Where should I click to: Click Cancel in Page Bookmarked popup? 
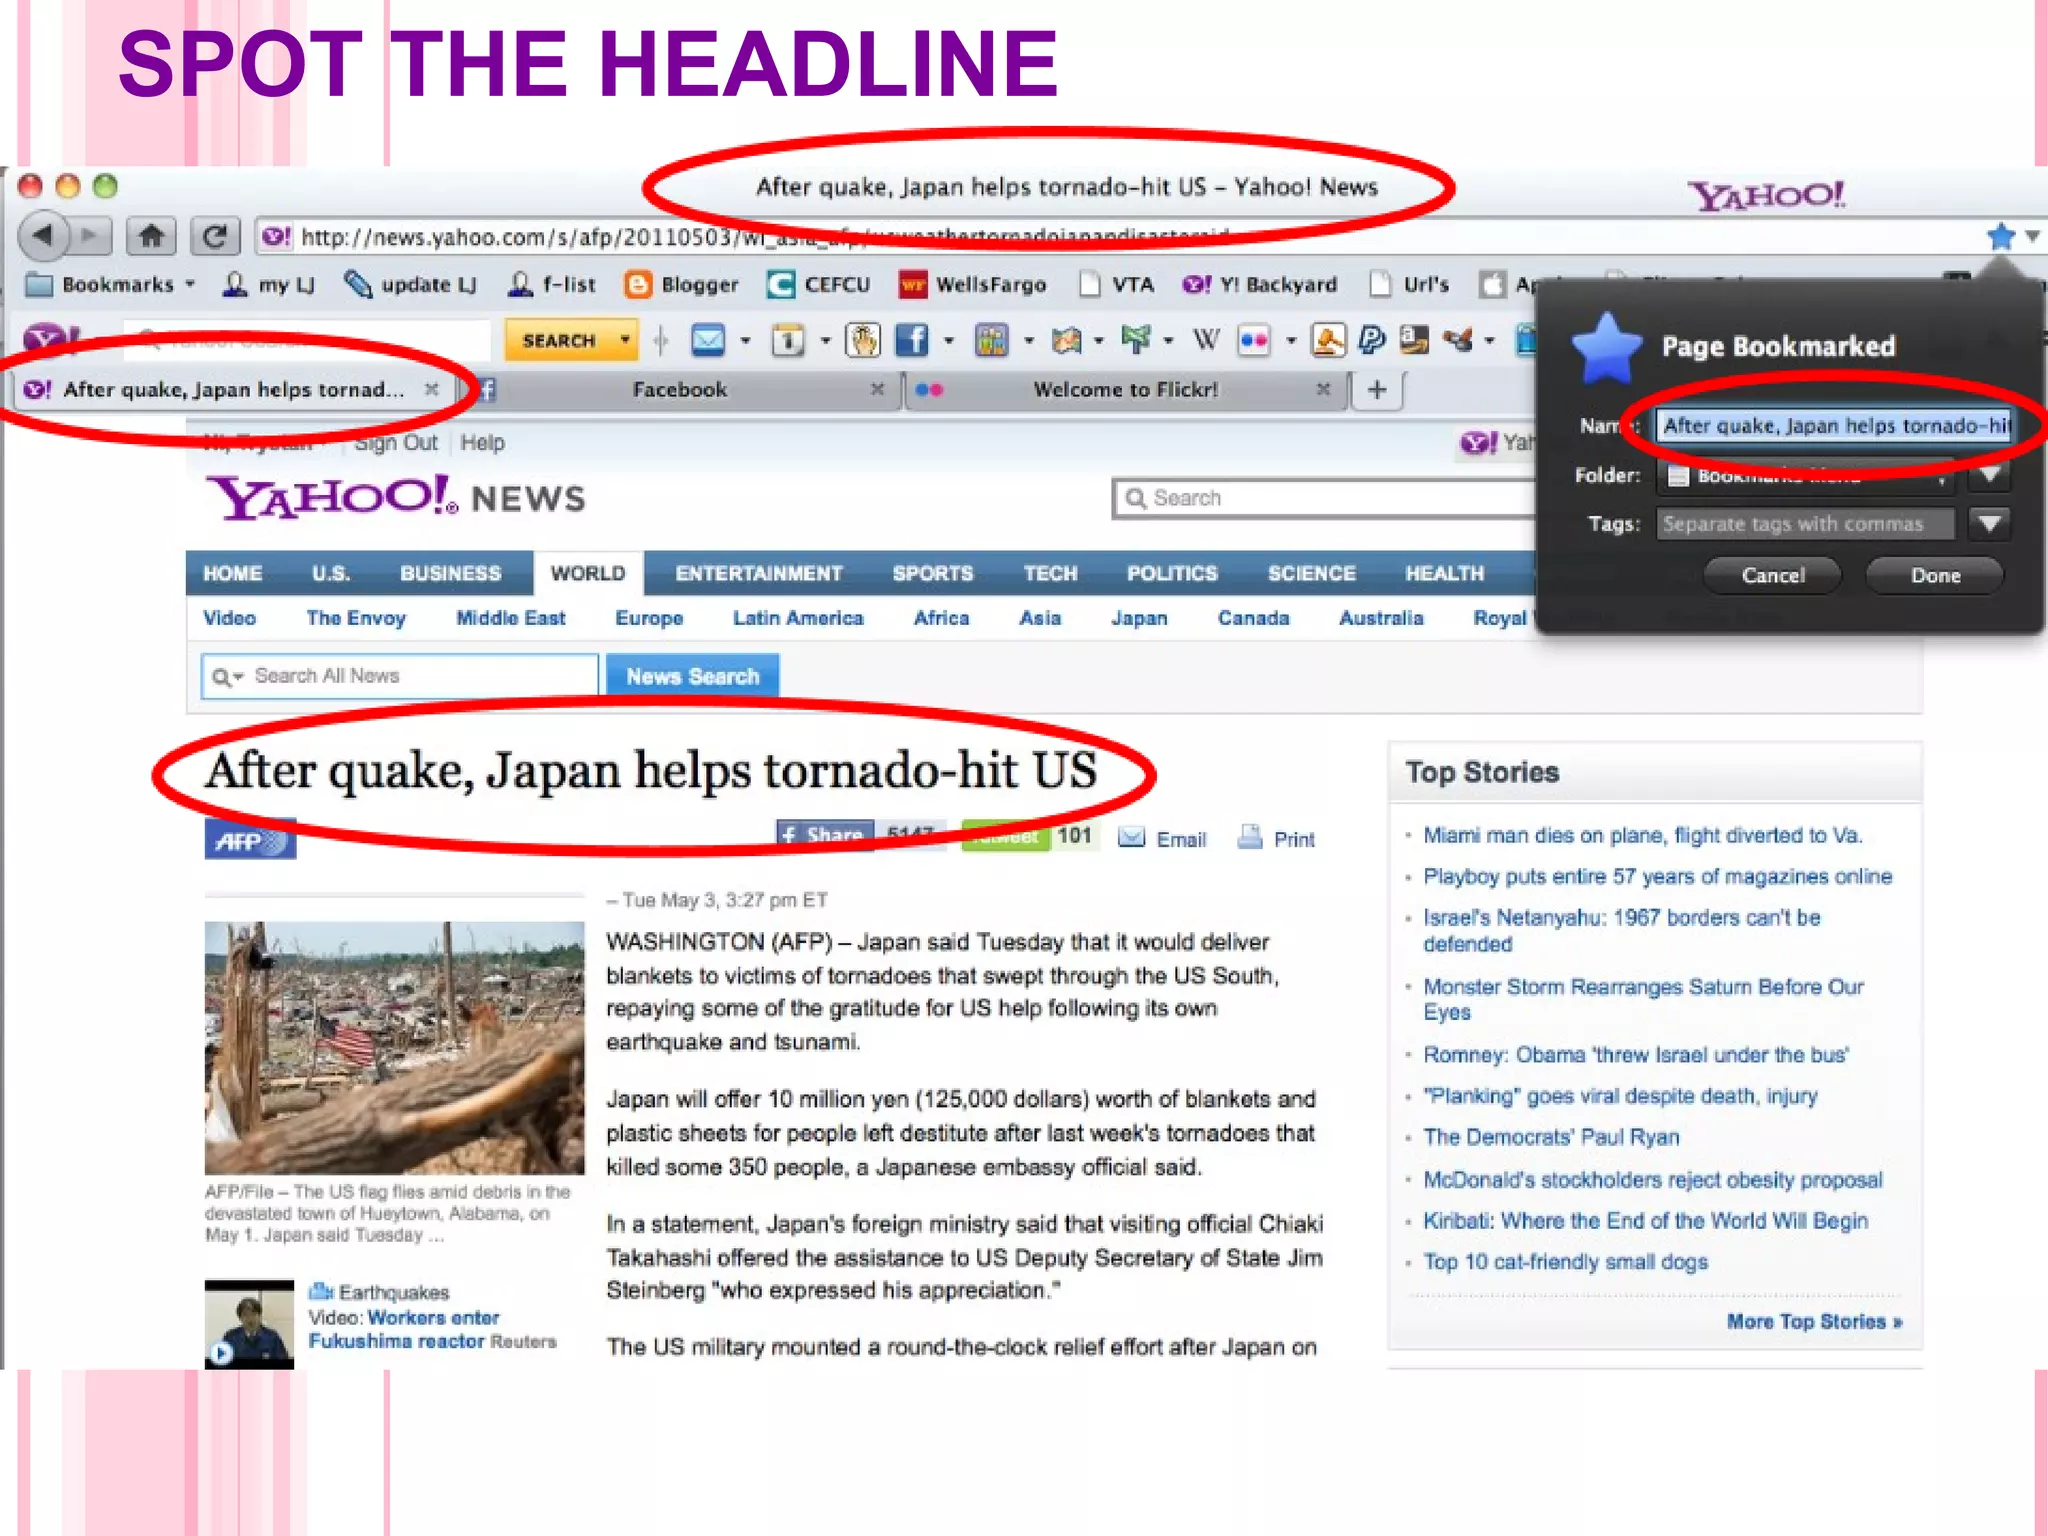[1773, 575]
